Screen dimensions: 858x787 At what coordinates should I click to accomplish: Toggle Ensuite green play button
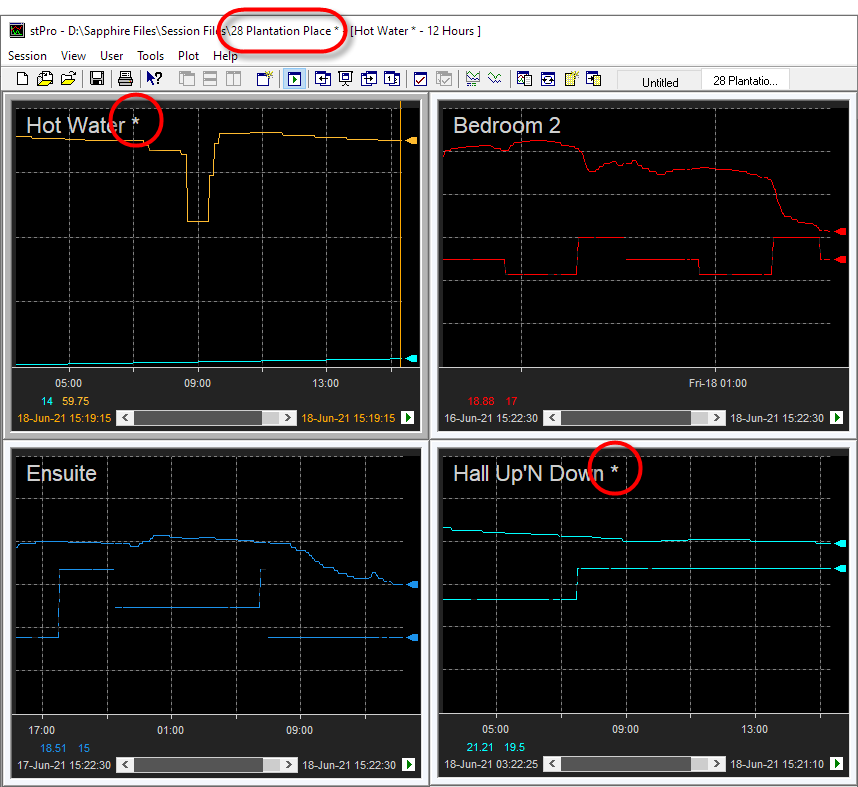click(x=408, y=765)
